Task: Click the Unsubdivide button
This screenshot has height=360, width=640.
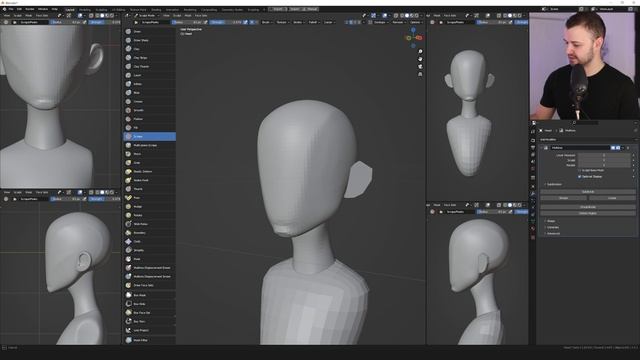Action: point(588,207)
